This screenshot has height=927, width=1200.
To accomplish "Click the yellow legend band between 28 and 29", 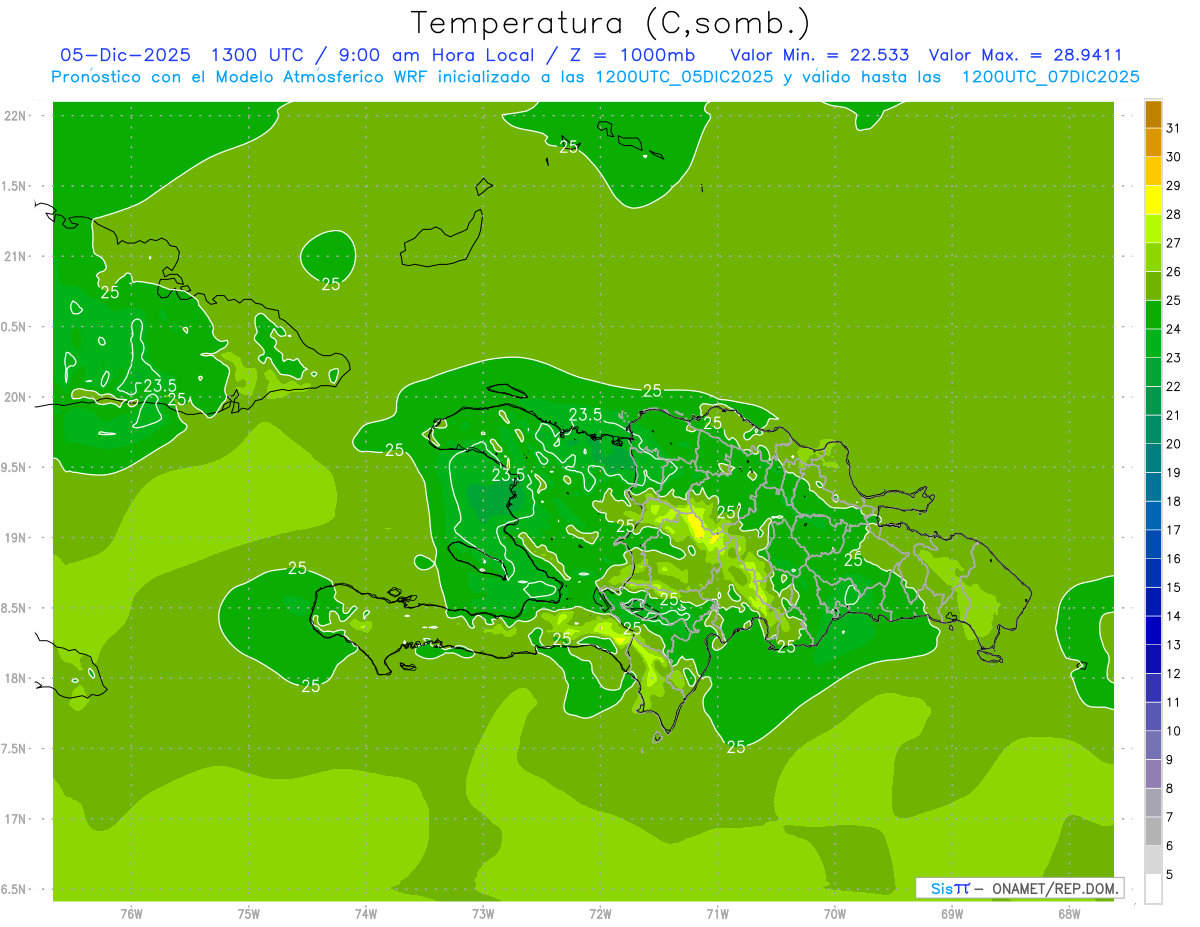I will click(1153, 200).
